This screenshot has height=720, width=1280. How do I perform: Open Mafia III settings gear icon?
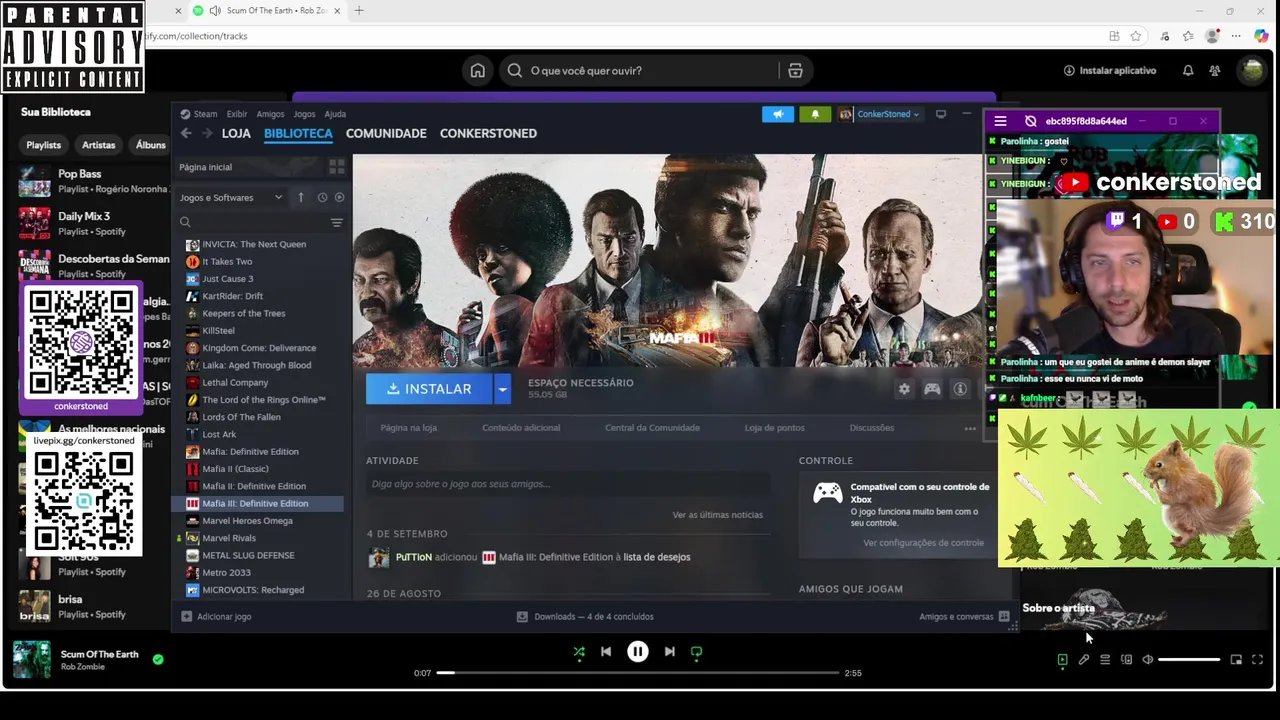coord(904,389)
